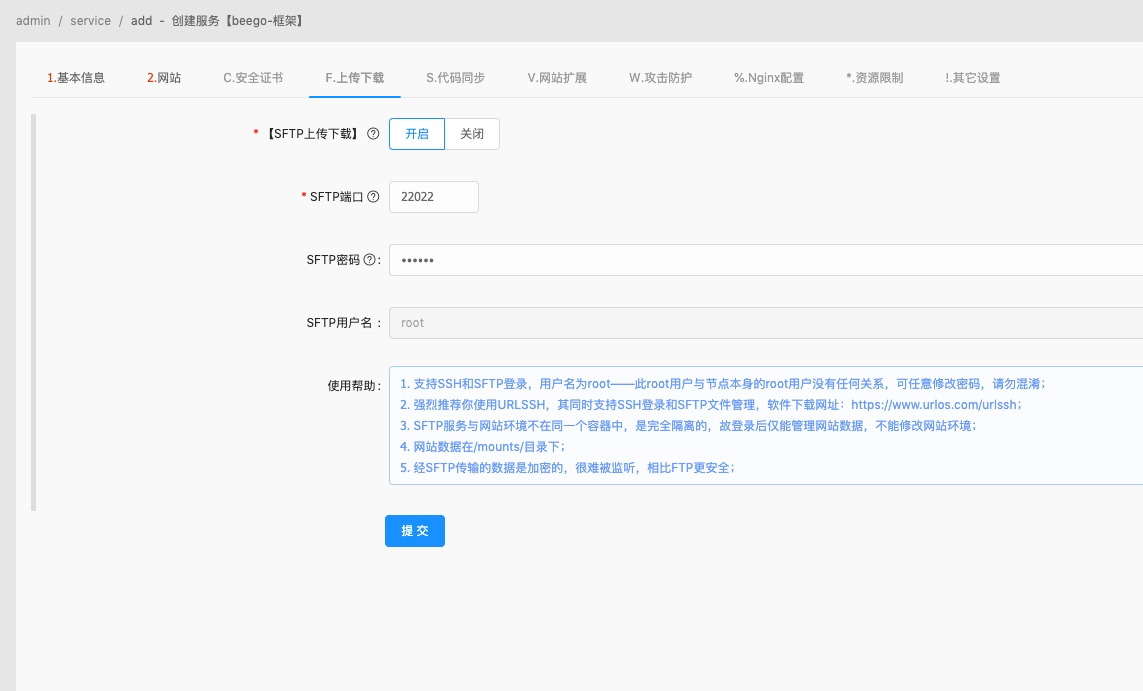Open the !.其它设置 tab

[x=972, y=78]
